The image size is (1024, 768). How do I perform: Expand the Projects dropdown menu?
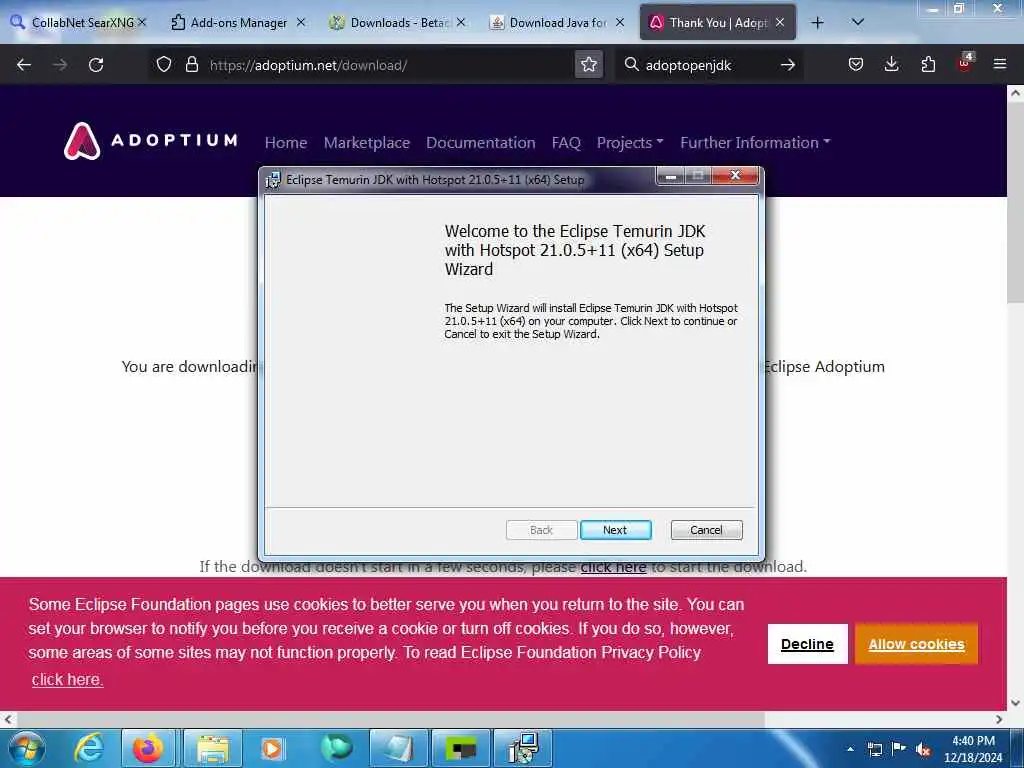[x=630, y=142]
